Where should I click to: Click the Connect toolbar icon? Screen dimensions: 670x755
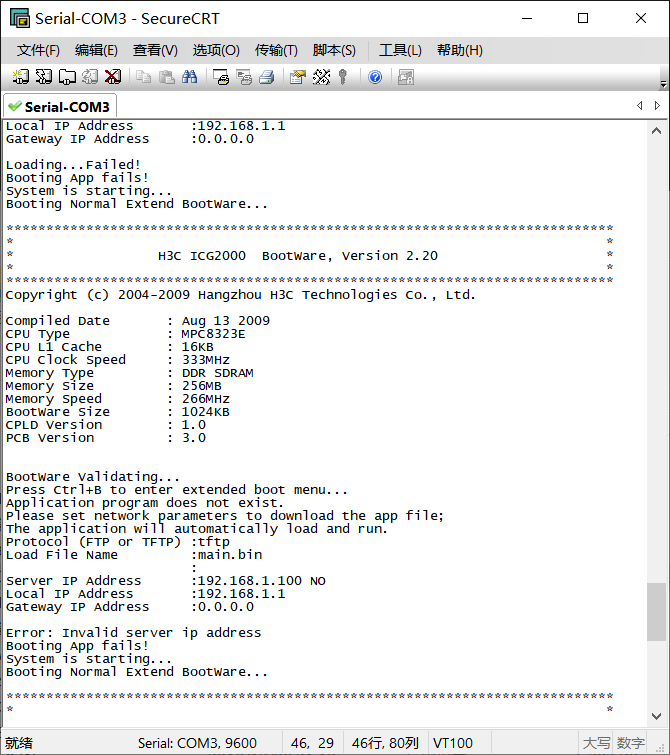tap(21, 77)
